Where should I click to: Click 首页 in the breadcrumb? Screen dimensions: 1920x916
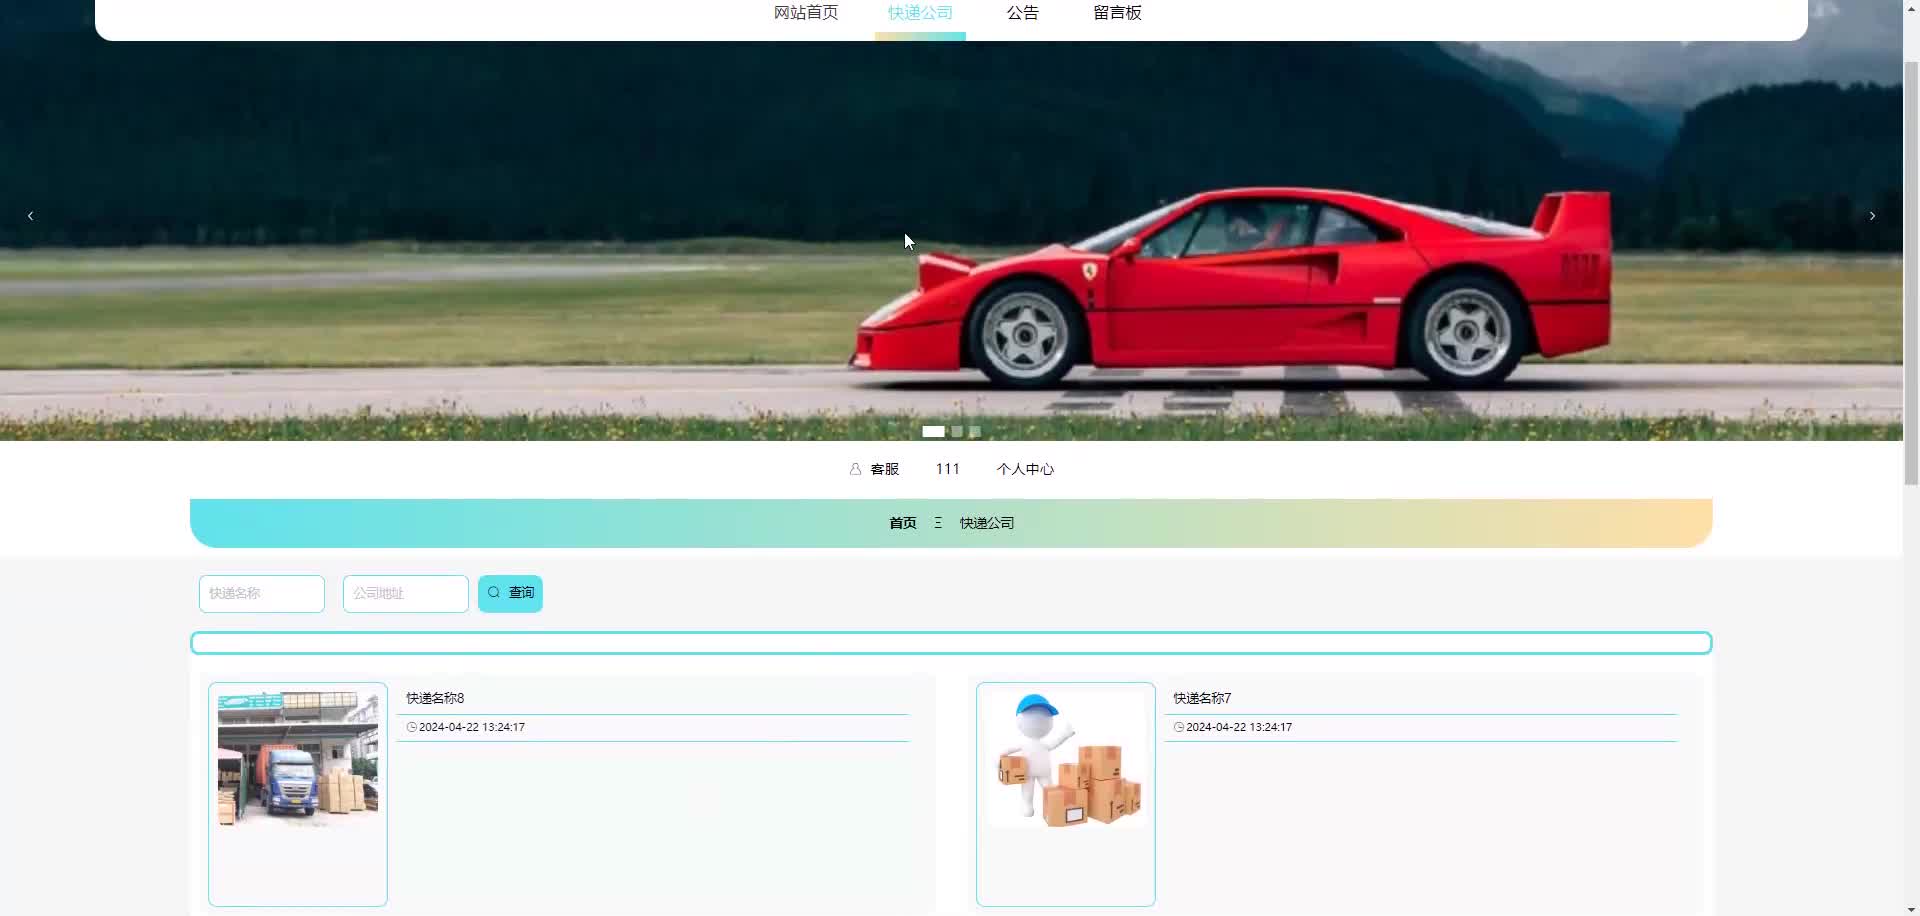tap(903, 523)
